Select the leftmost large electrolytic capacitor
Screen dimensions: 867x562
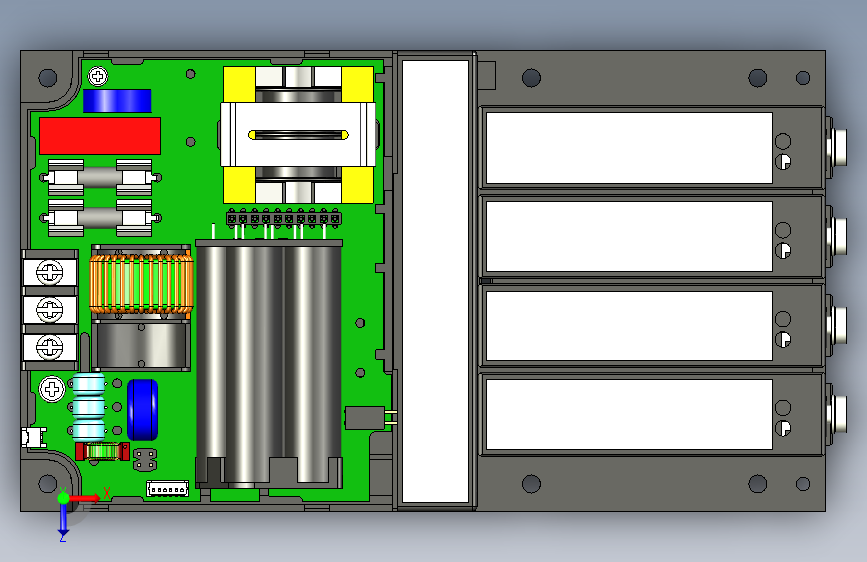tap(211, 362)
